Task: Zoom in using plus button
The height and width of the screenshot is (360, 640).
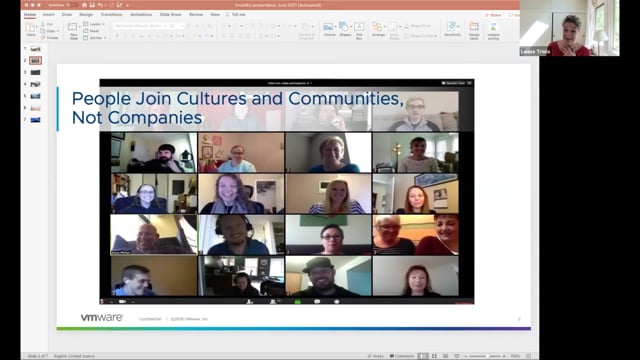Action: (x=504, y=356)
